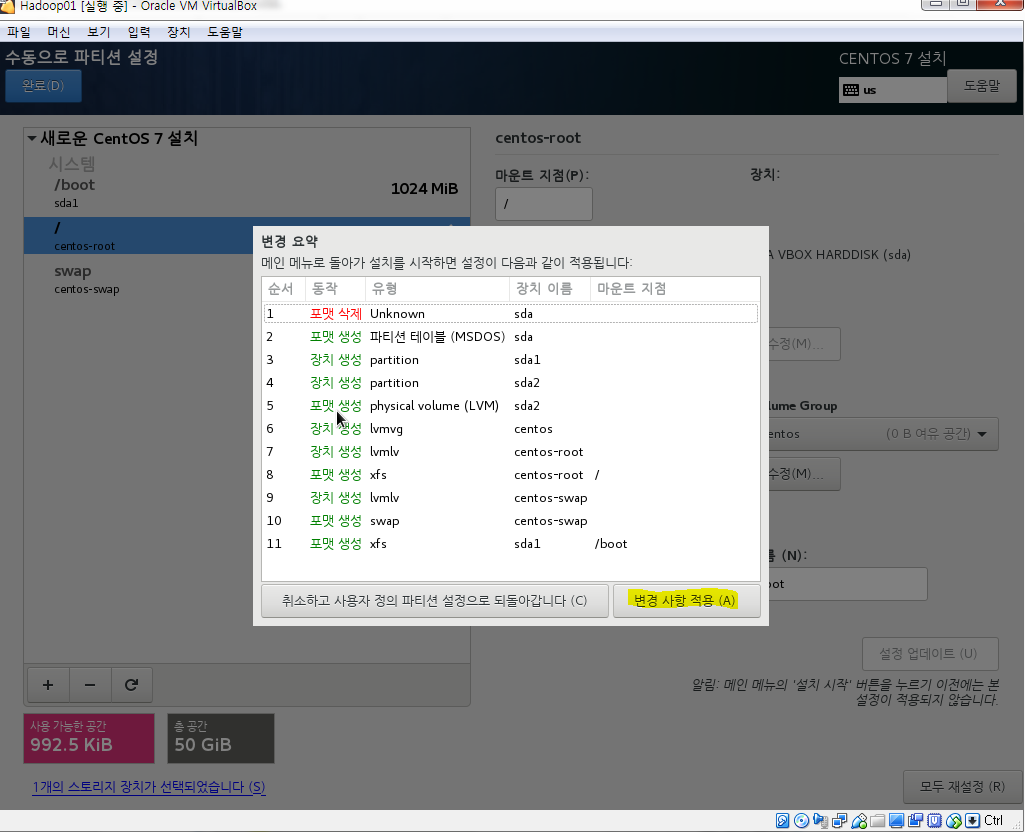The image size is (1025, 832).
Task: Open the 보기 menu
Action: [99, 32]
